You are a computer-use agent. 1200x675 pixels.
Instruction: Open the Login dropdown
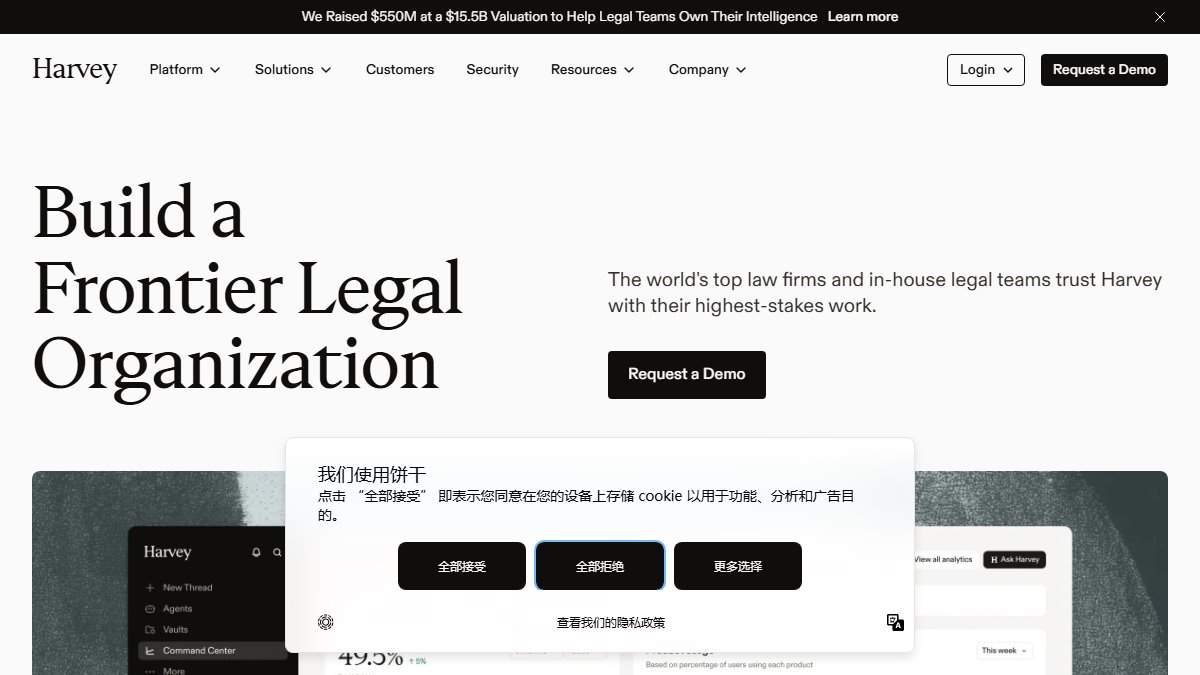986,70
